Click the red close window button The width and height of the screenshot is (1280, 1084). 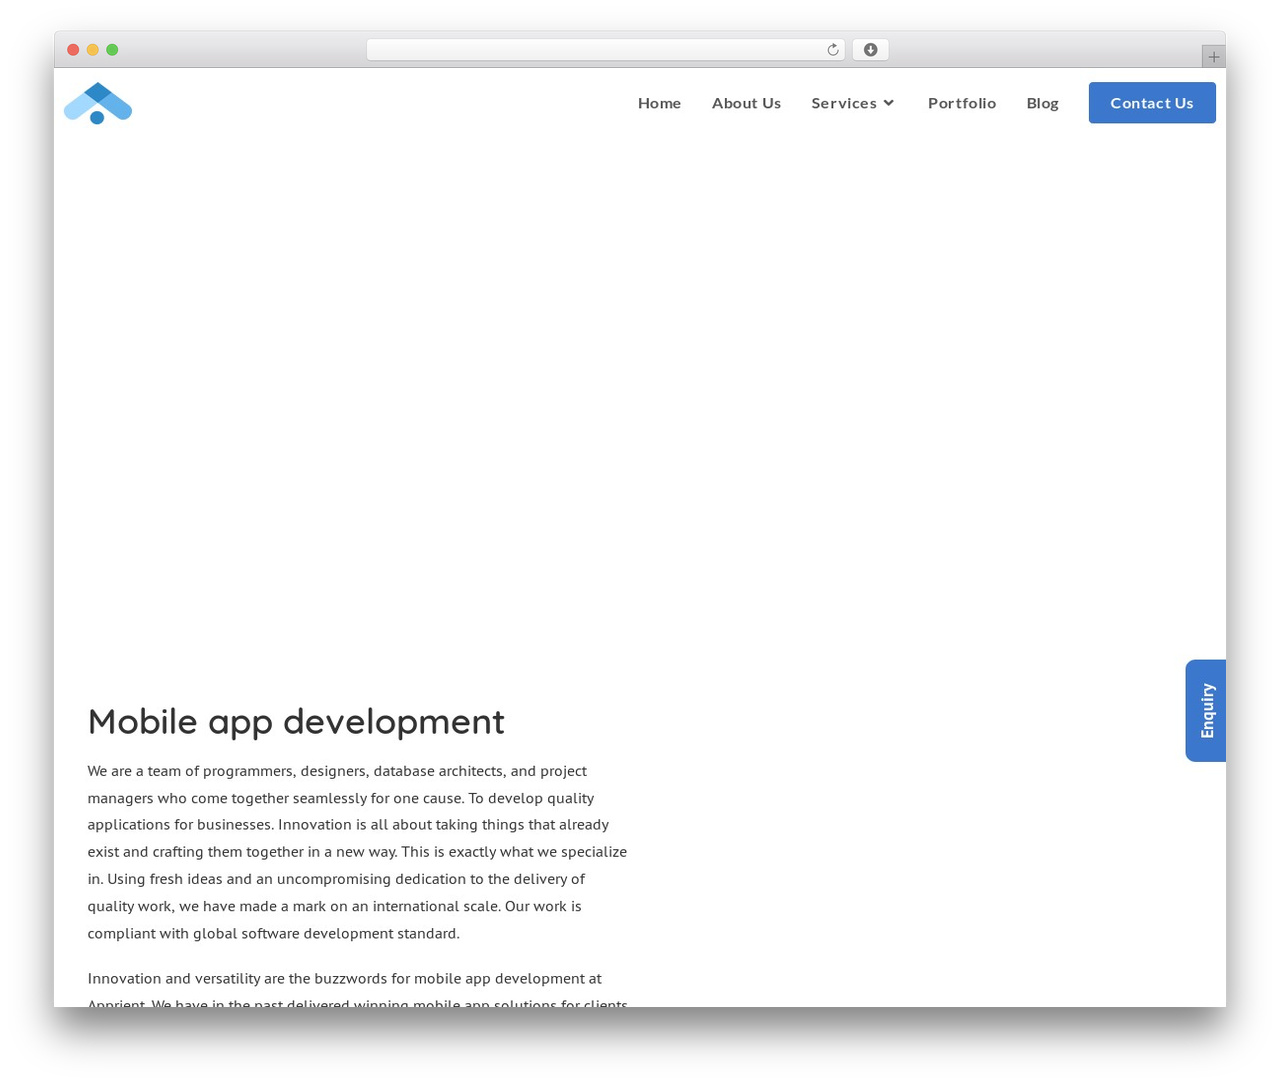click(x=73, y=50)
